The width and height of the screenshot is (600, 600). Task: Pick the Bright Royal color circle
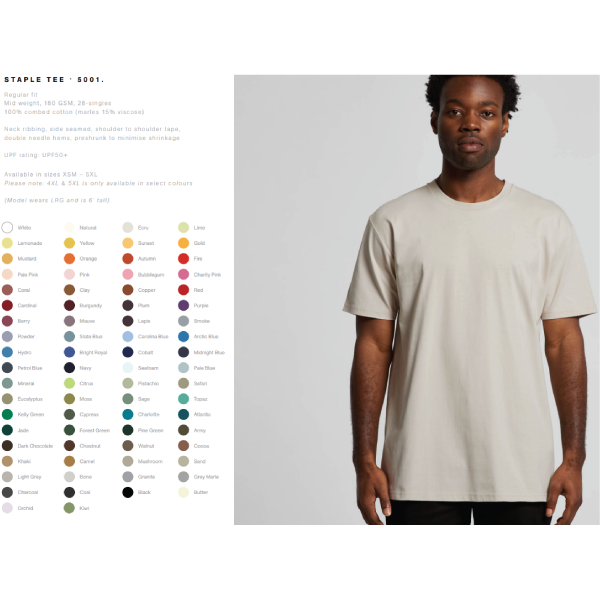(69, 352)
